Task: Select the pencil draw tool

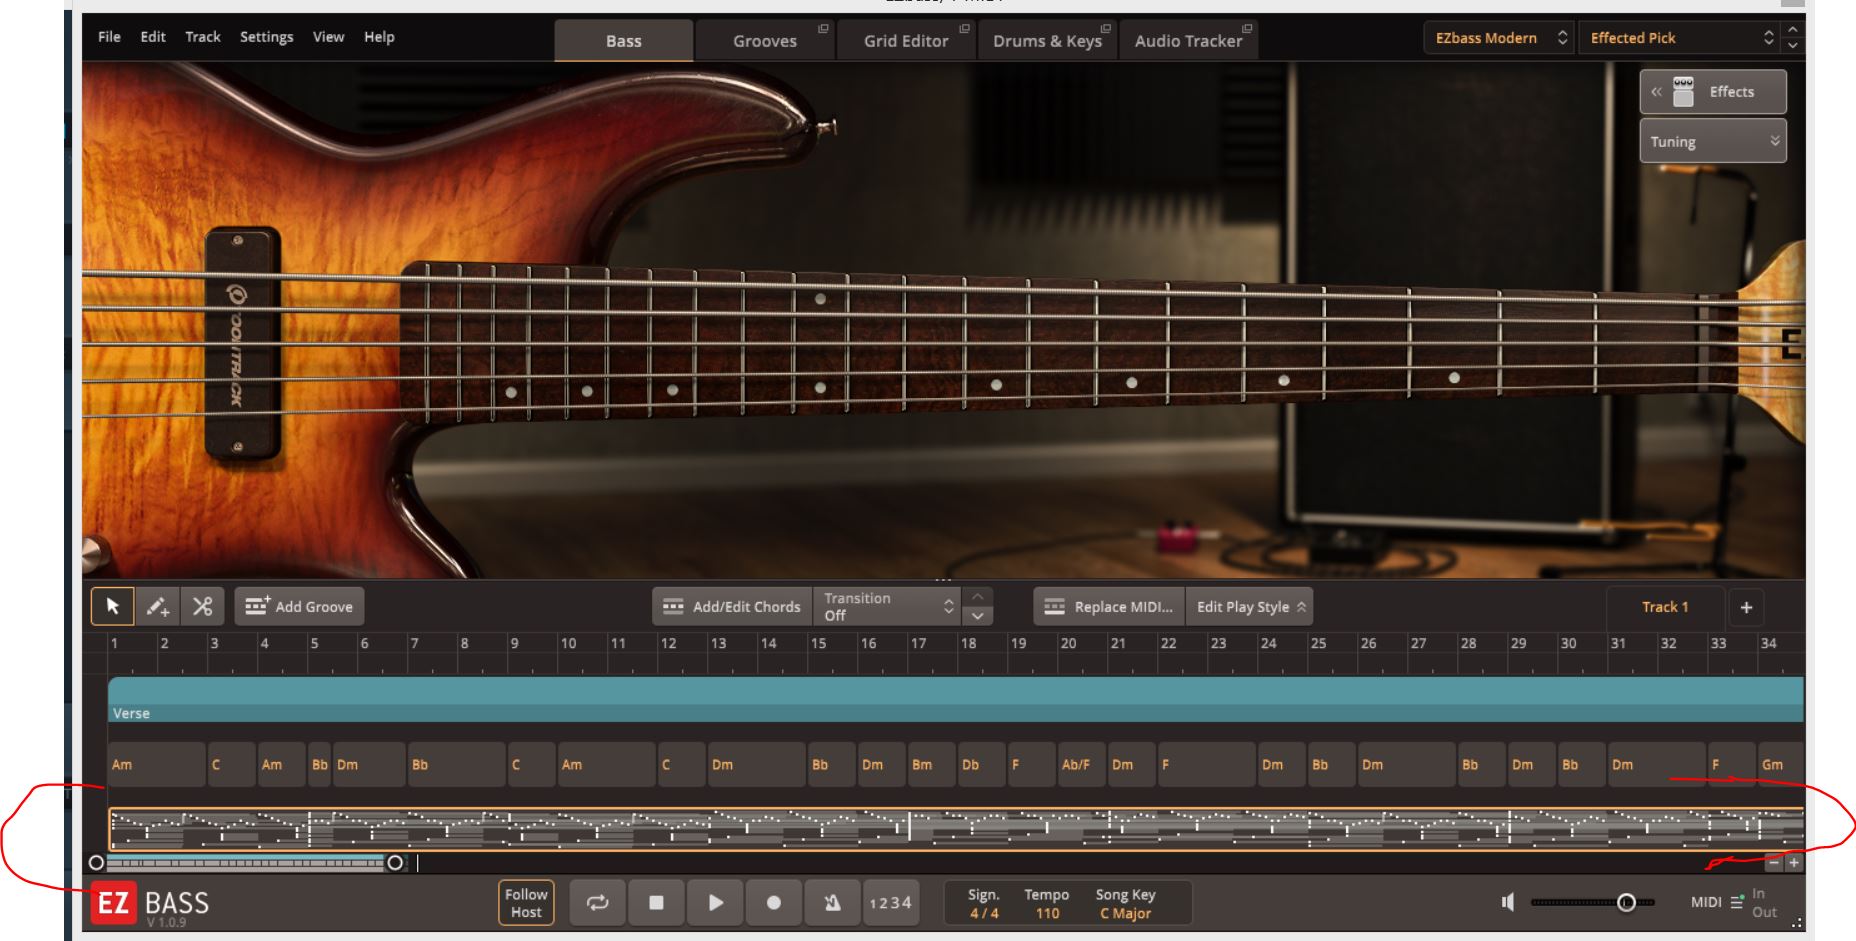Action: tap(157, 606)
